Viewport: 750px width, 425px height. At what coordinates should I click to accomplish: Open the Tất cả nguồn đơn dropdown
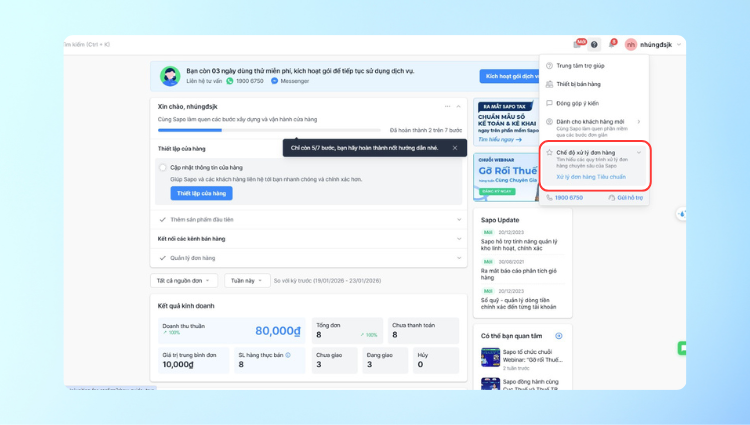pos(184,281)
